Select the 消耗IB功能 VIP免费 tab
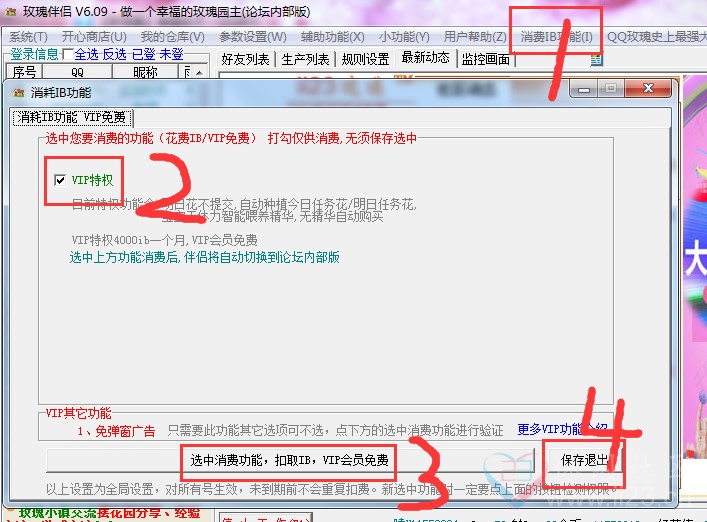This screenshot has height=522, width=707. [72, 118]
